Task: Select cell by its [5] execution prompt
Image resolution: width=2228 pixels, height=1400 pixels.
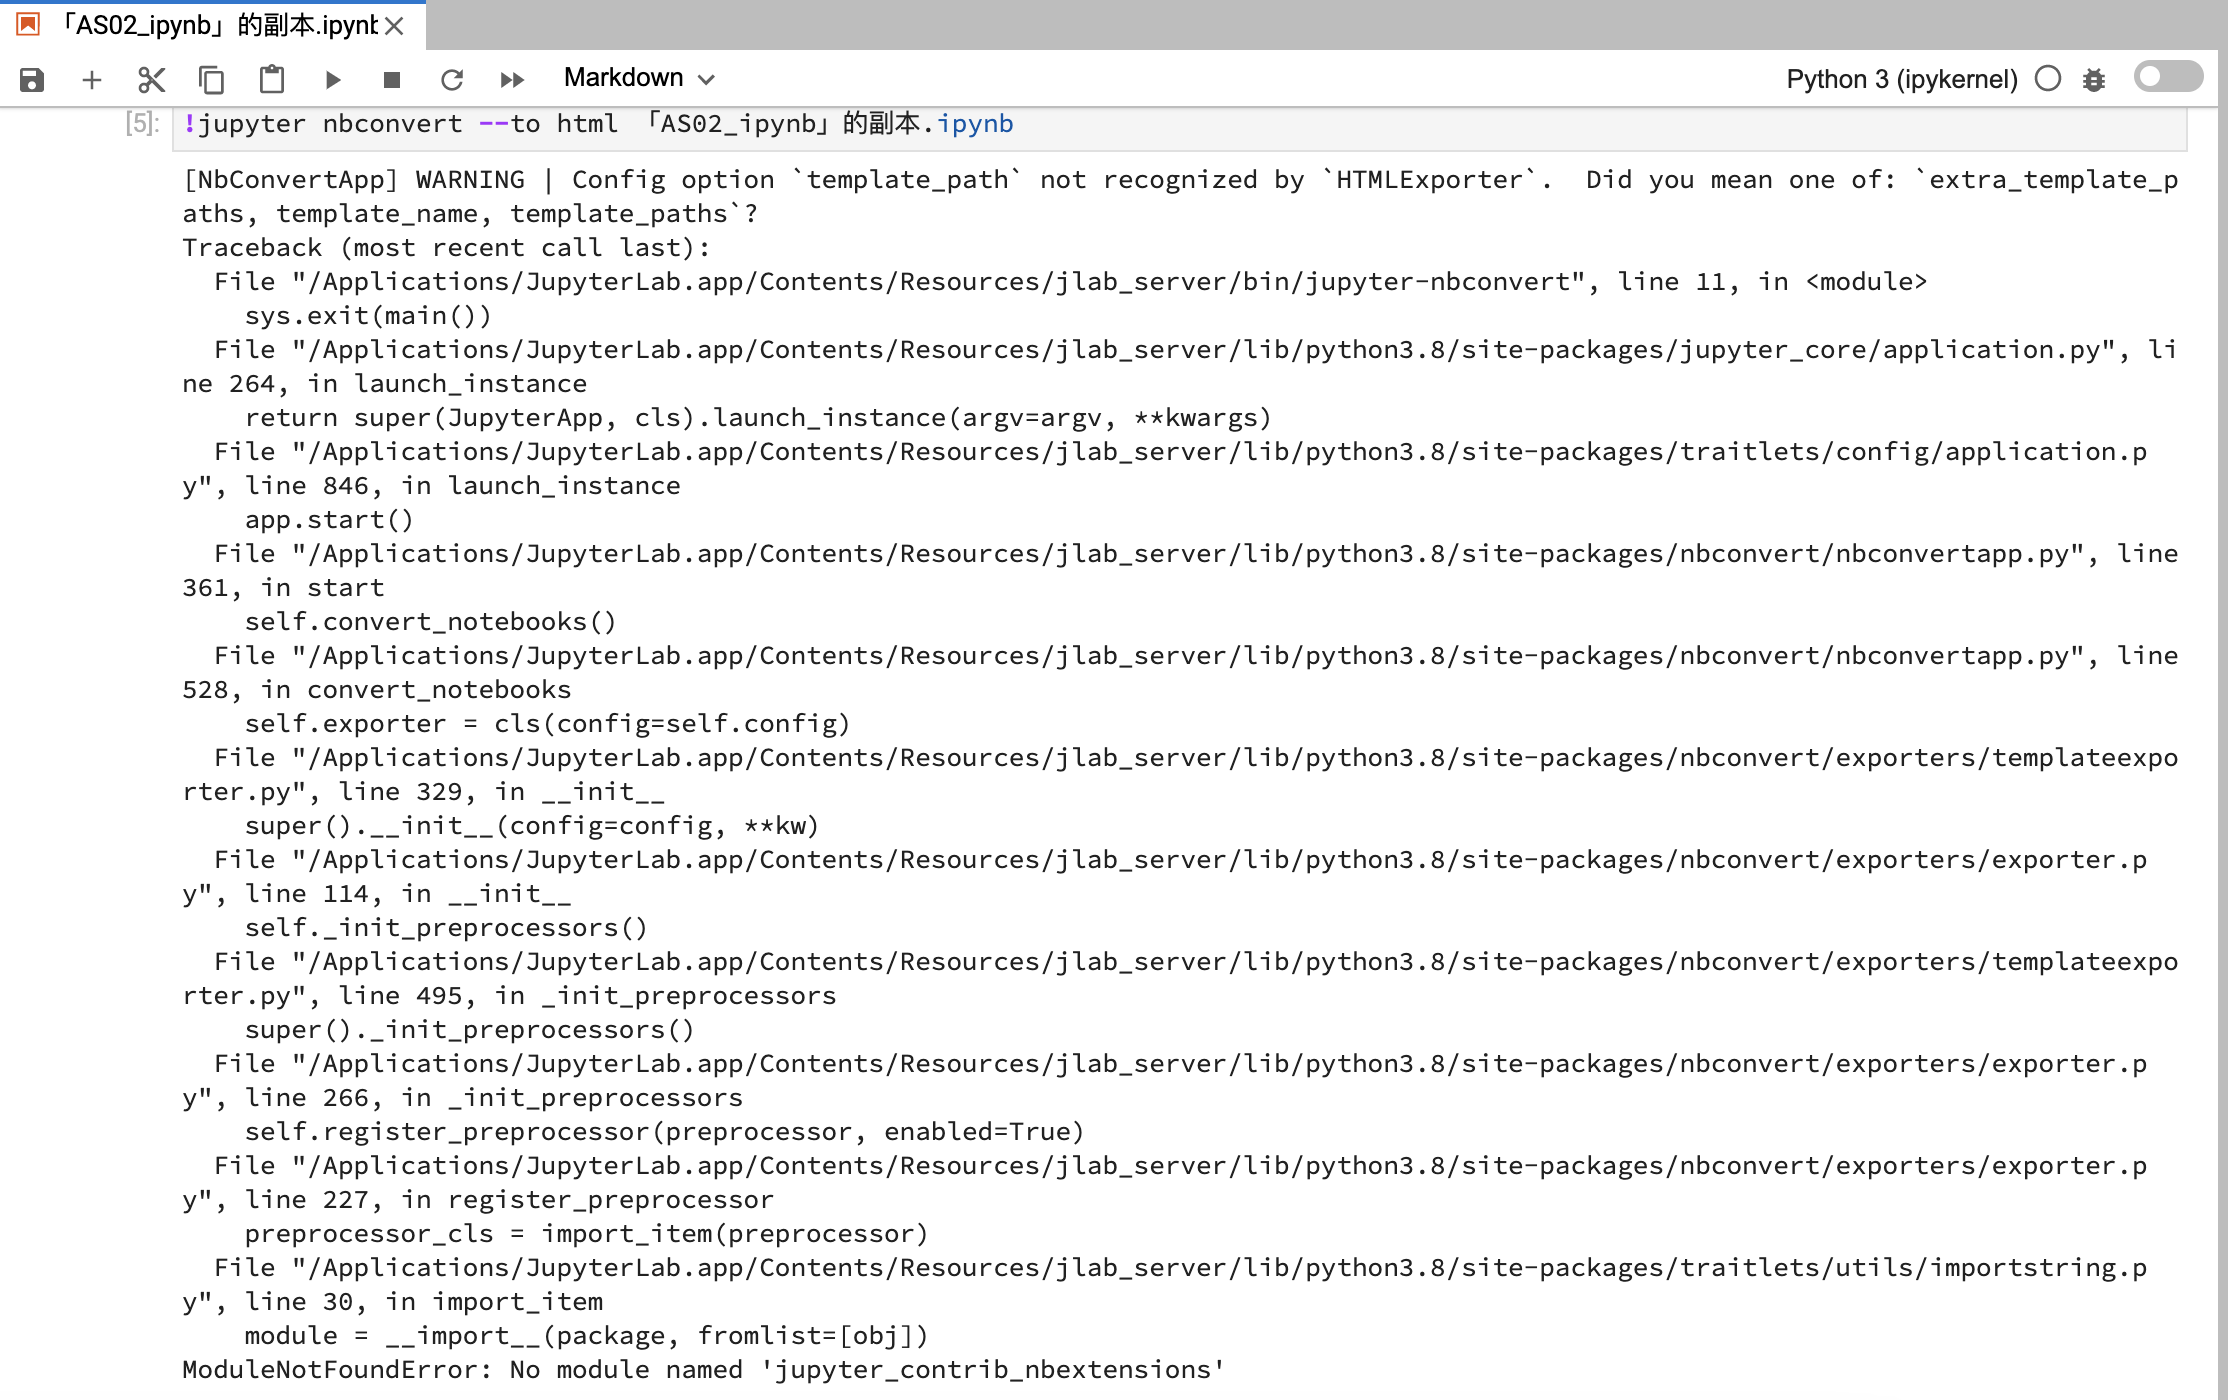Action: (142, 124)
